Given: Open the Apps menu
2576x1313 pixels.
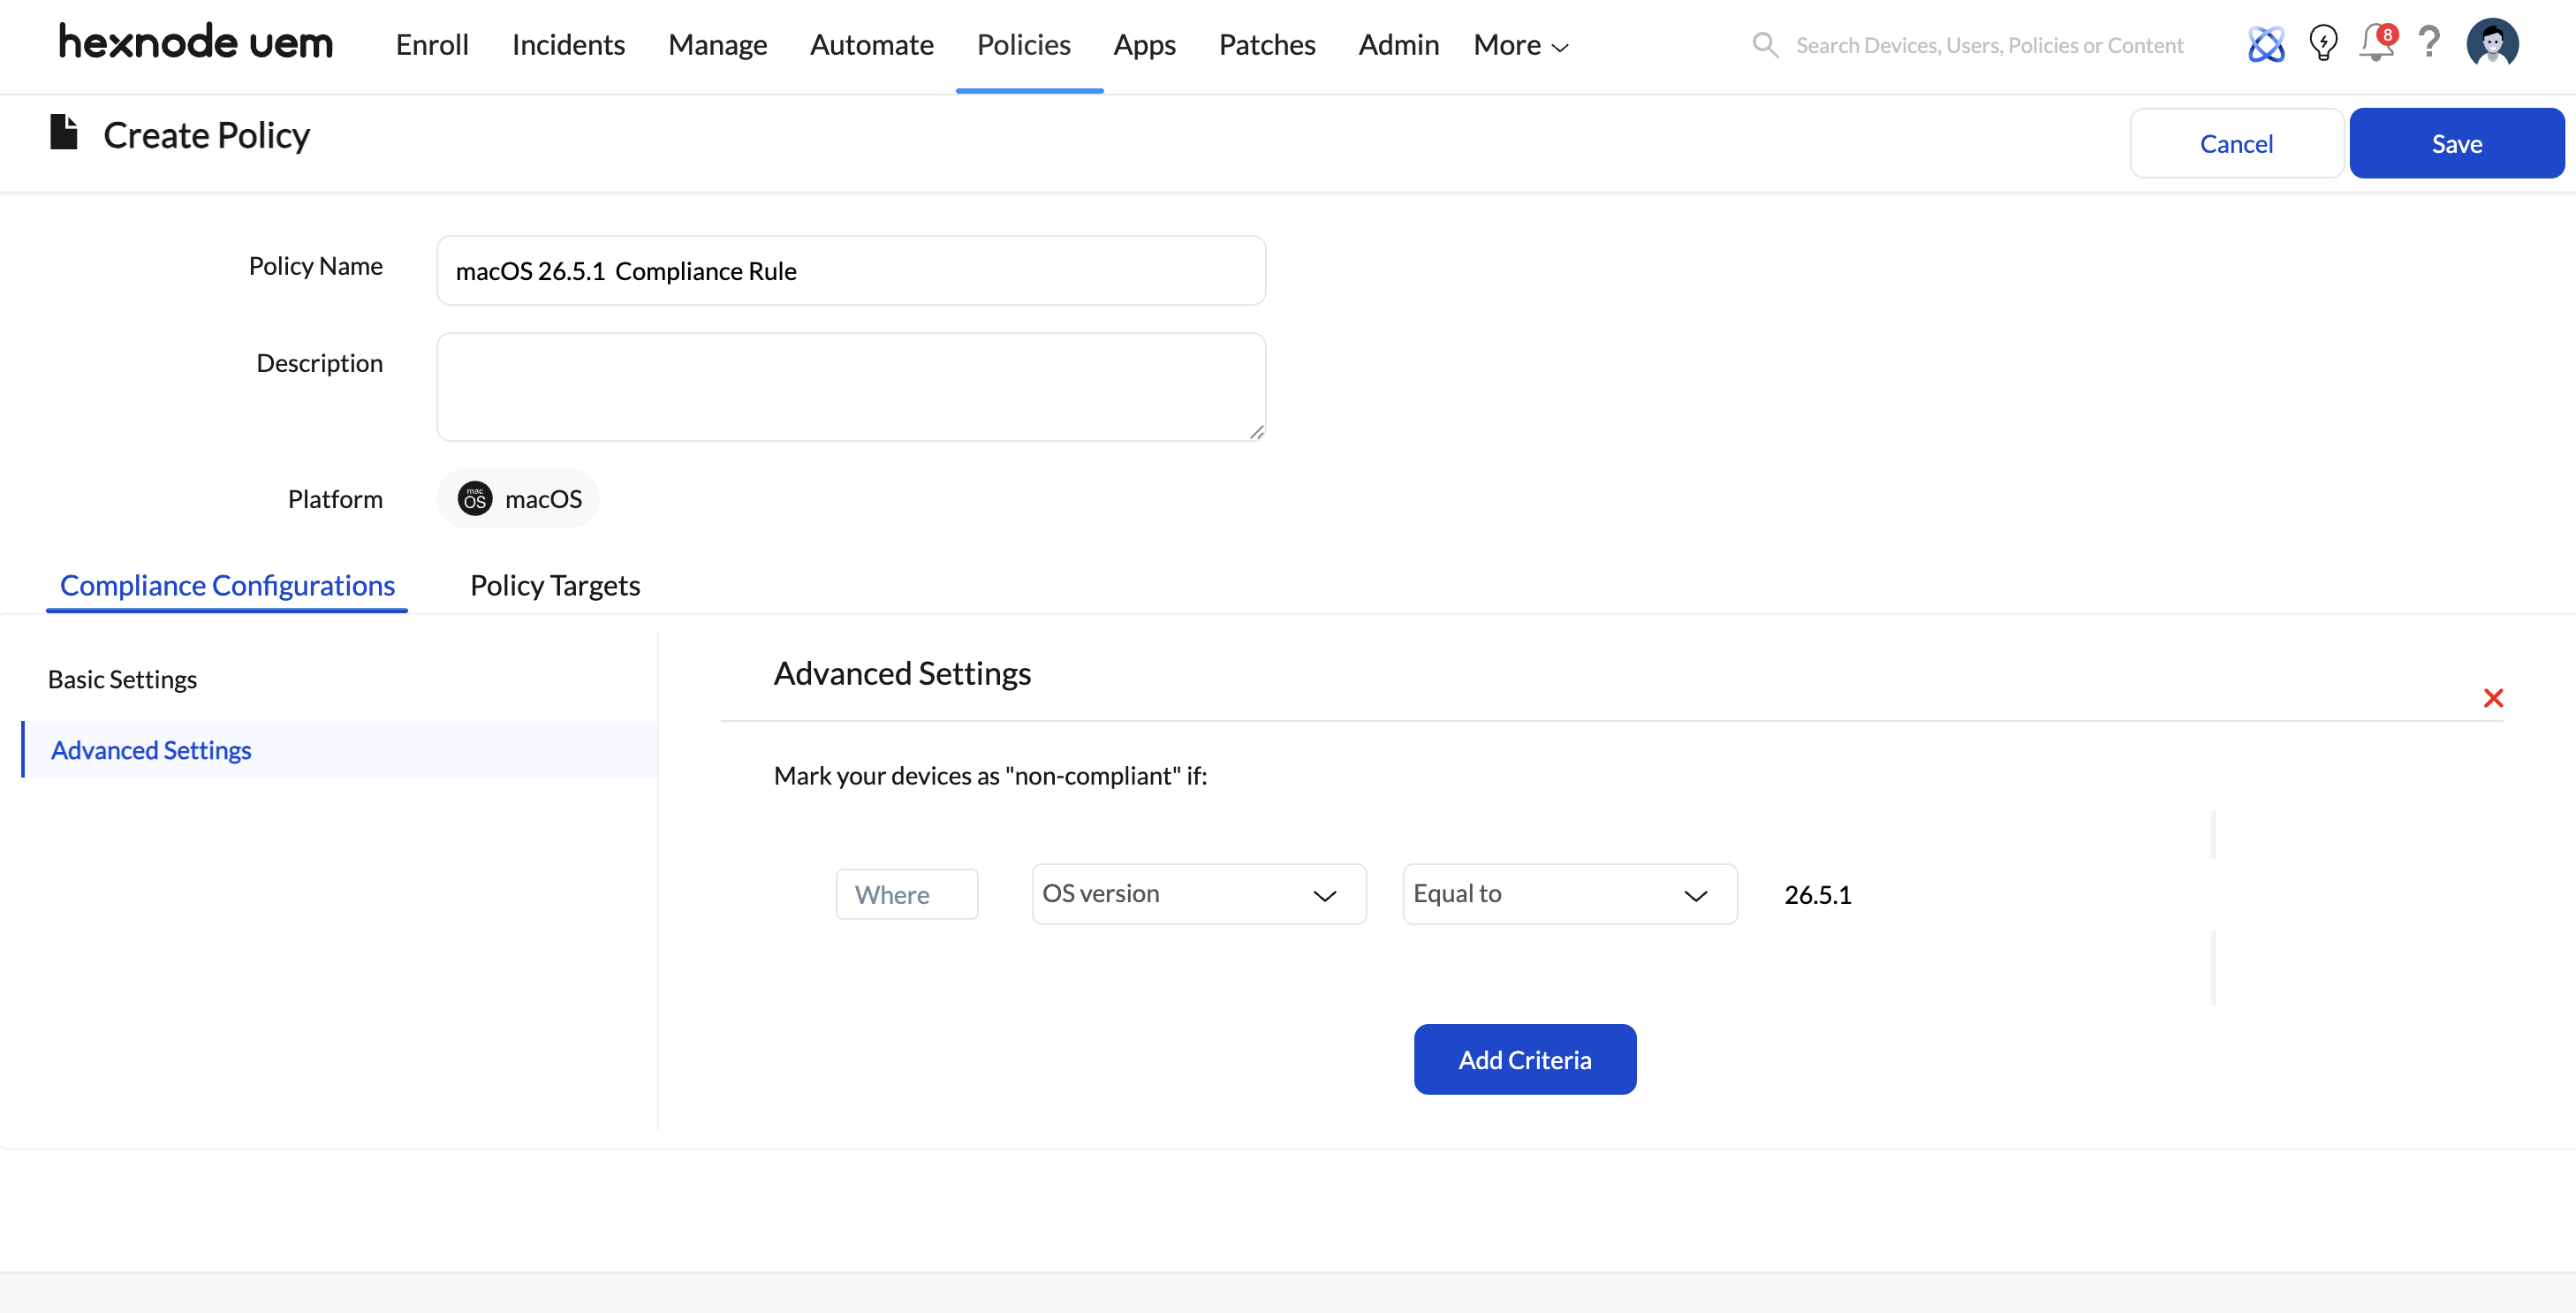Looking at the screenshot, I should (x=1144, y=45).
